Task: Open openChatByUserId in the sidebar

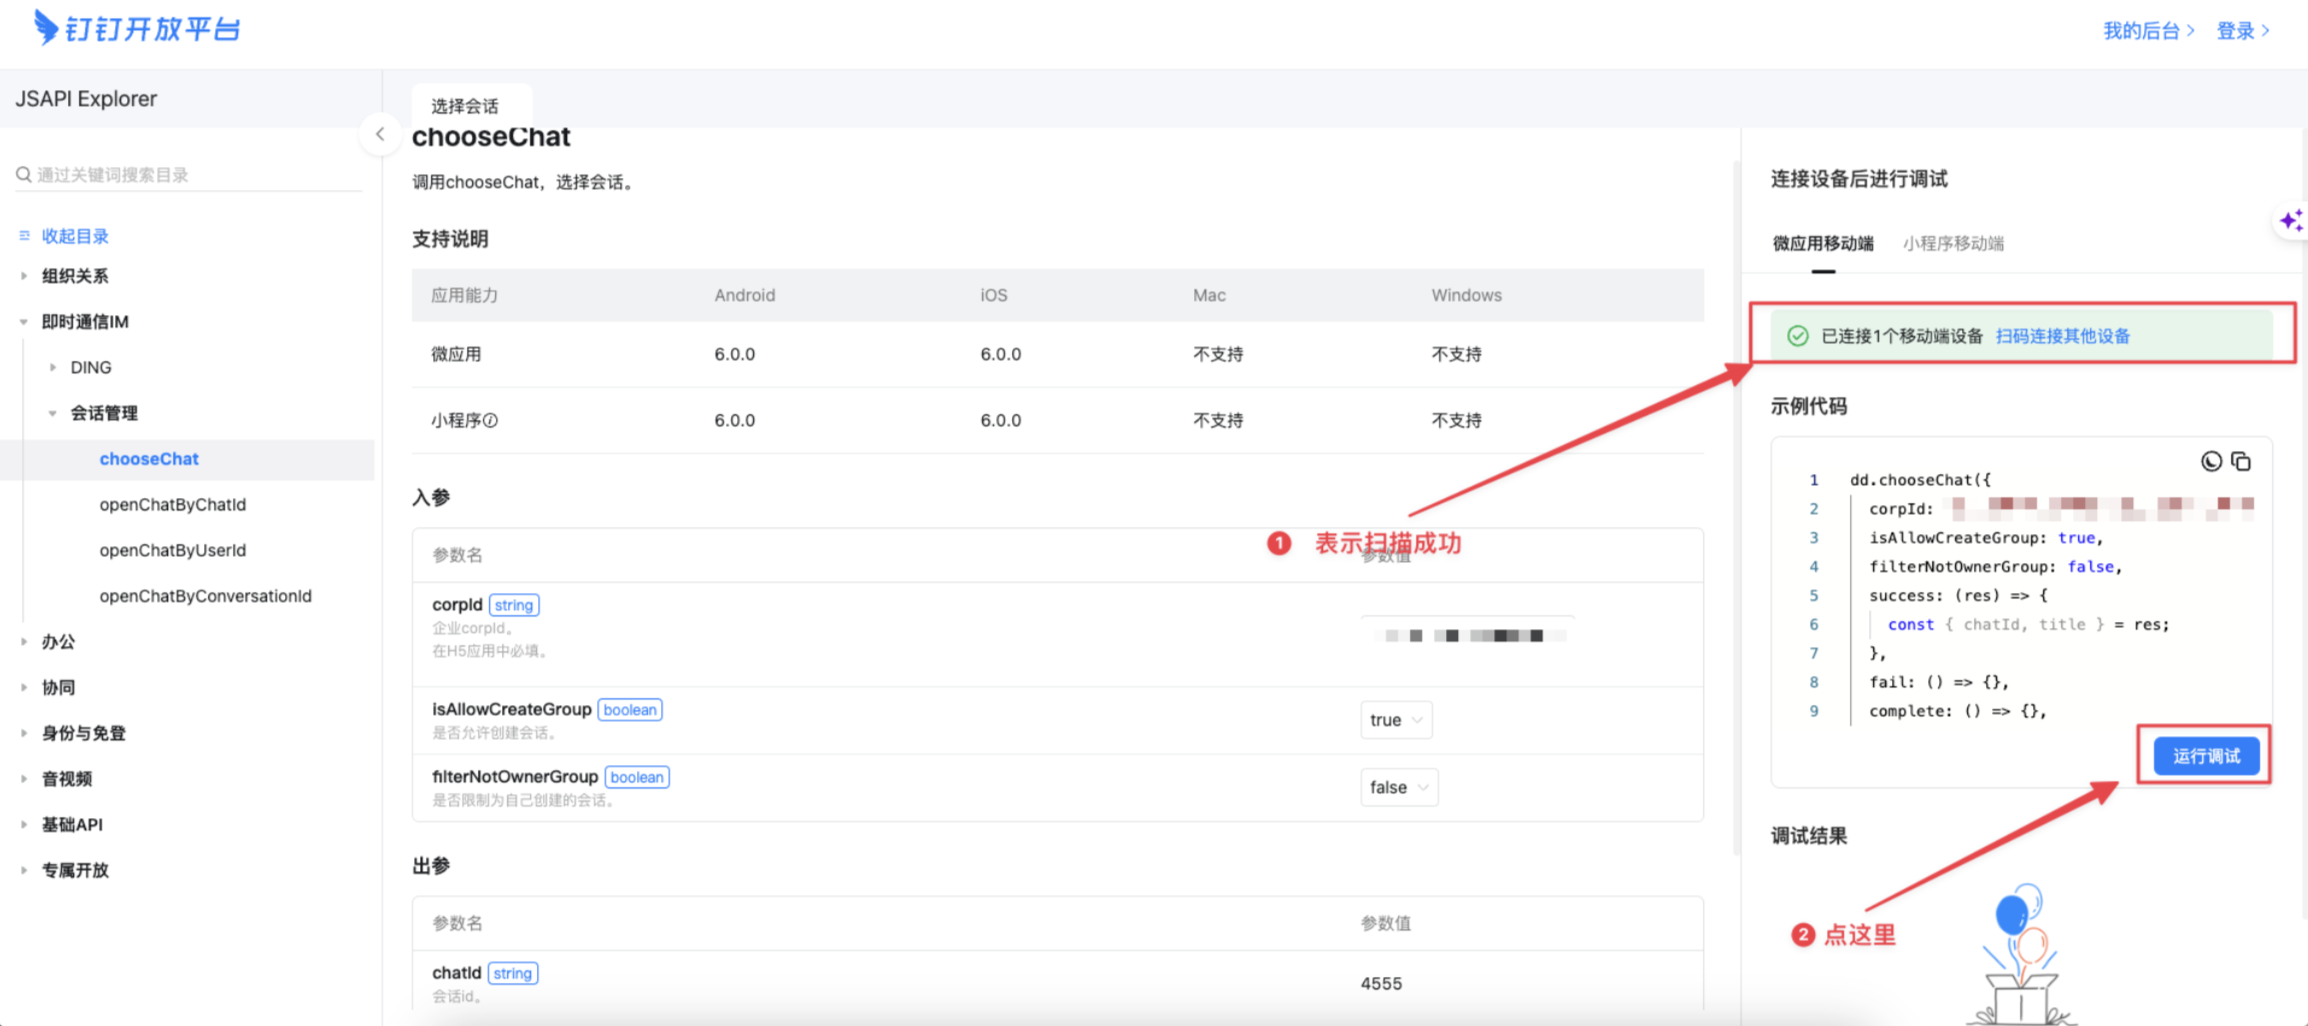Action: [173, 550]
